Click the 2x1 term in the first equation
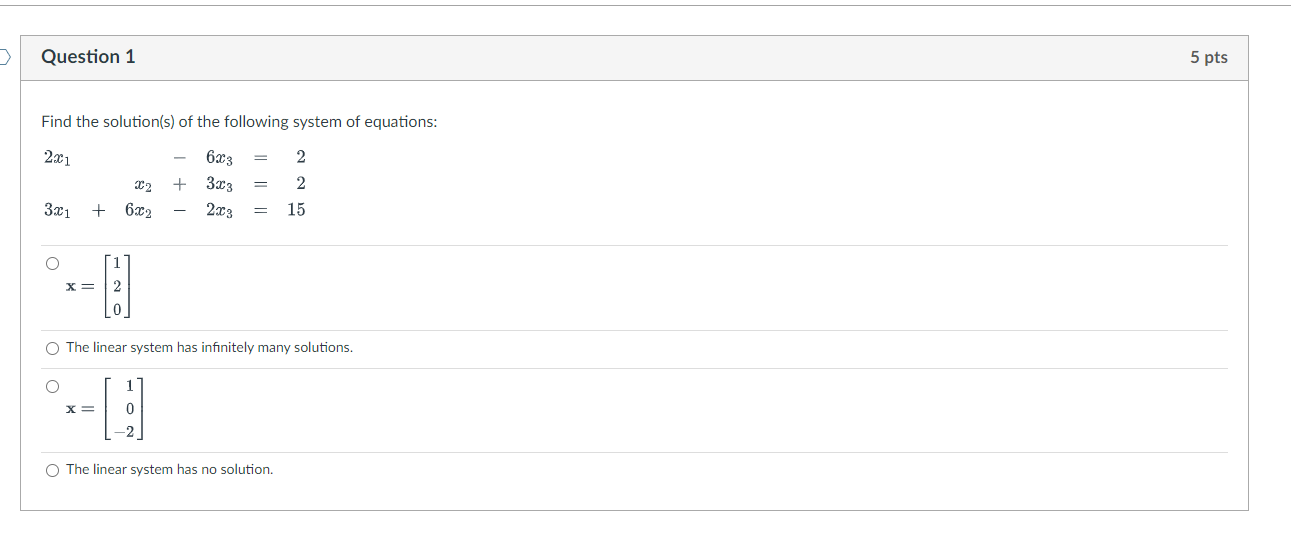Viewport: 1291px width, 536px height. click(x=57, y=158)
